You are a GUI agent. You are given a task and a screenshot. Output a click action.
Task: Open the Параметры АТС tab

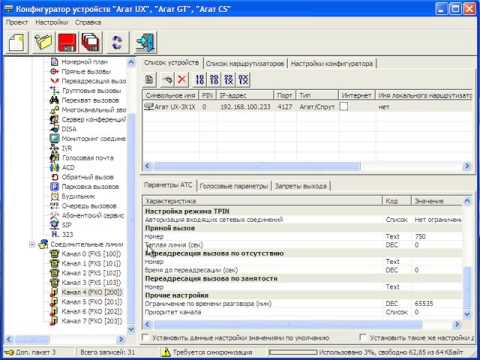pos(168,185)
